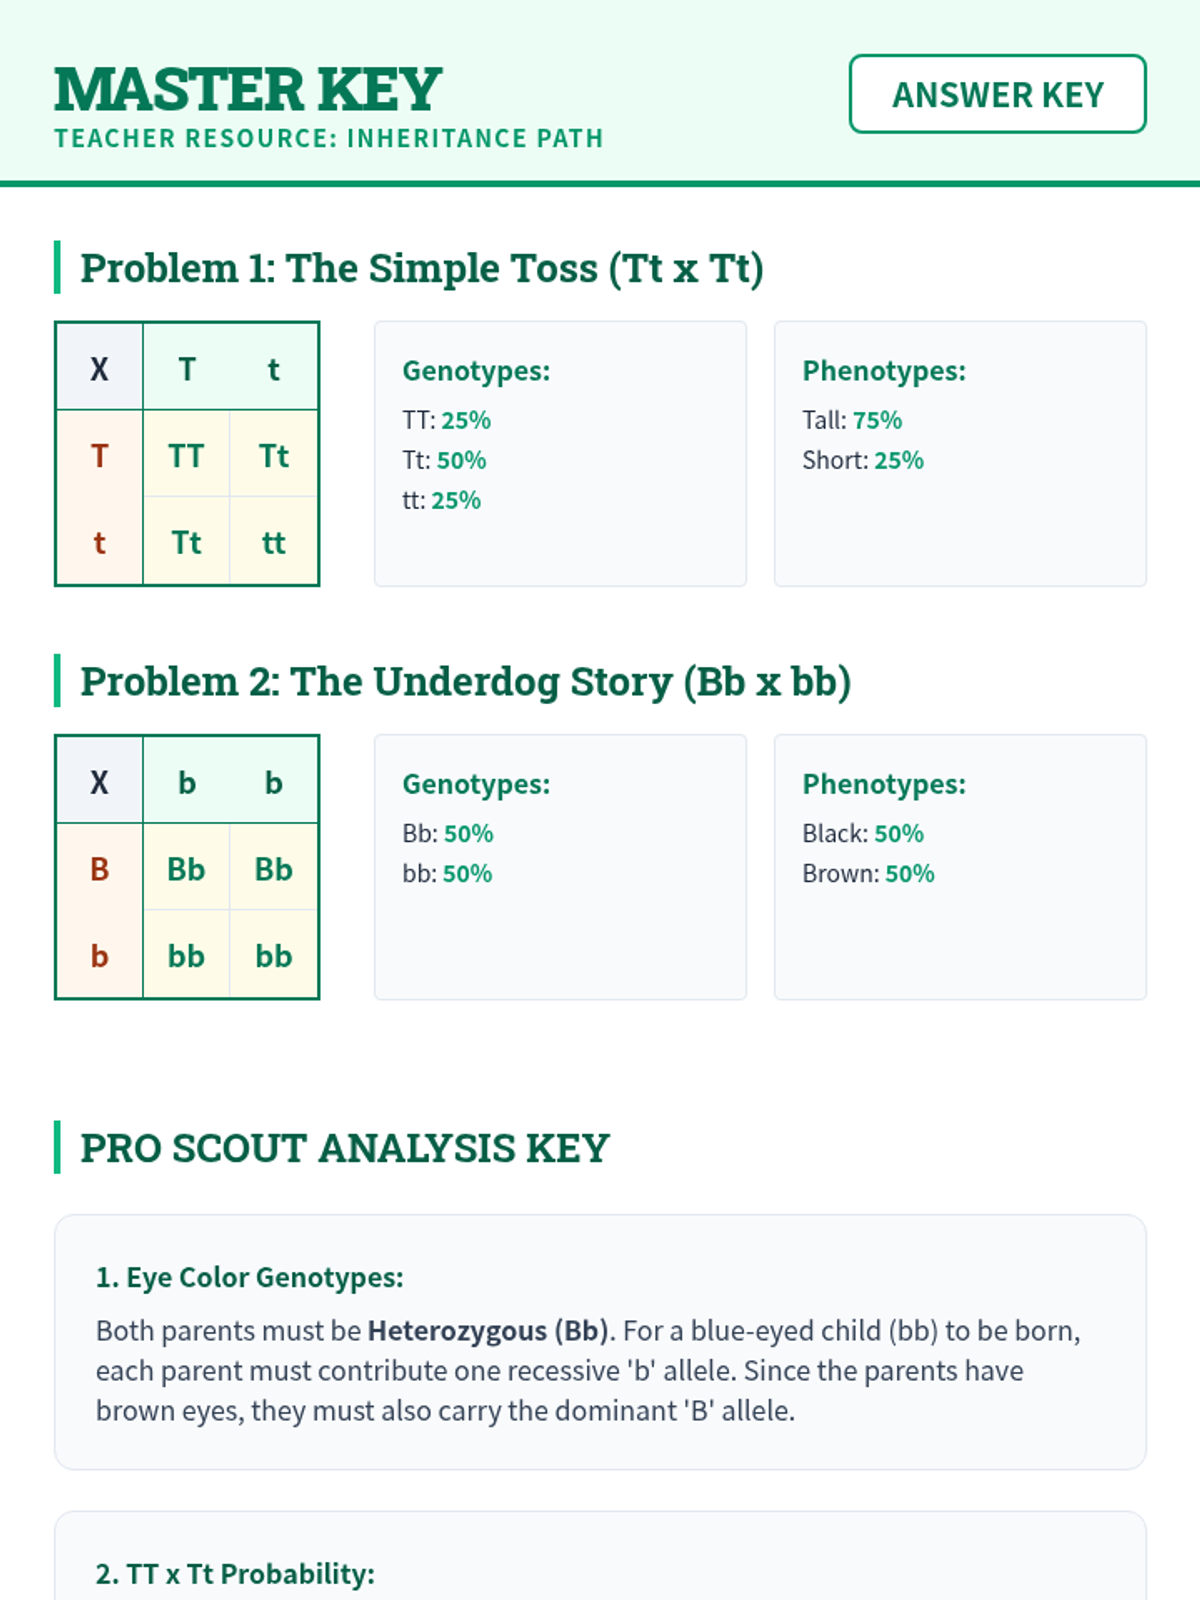Click the Black: 50% phenotype line

pos(862,833)
